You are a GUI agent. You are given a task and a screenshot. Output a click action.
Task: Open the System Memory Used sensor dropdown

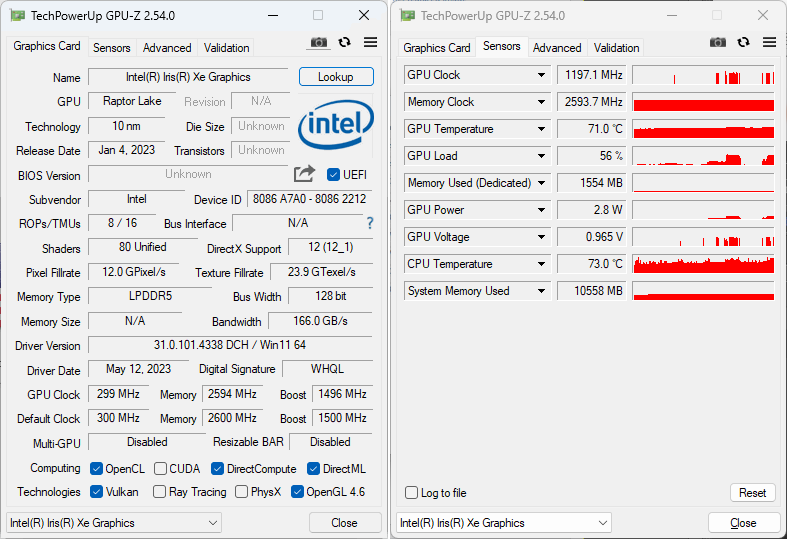pyautogui.click(x=541, y=291)
